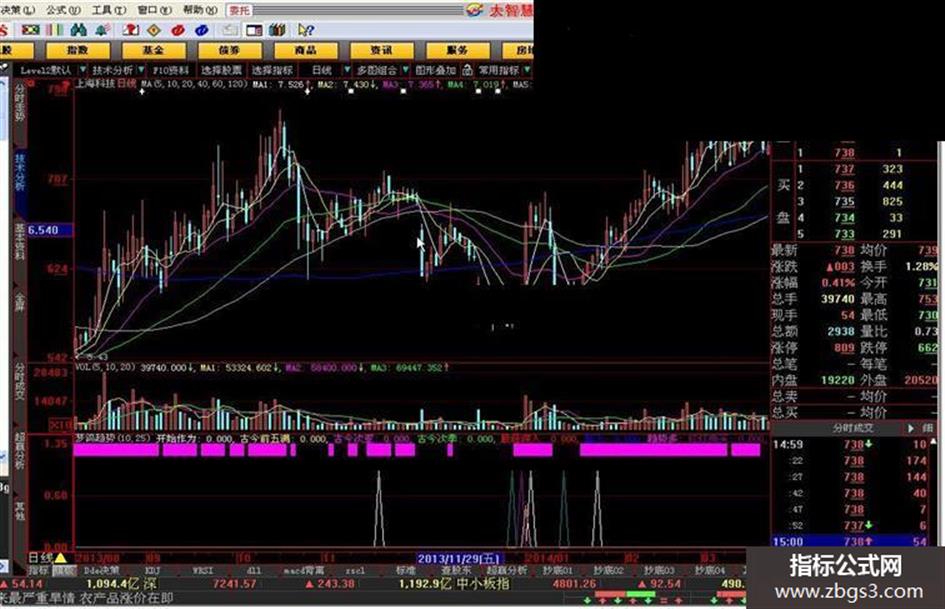Click 图形叠加 in the toolbar

(435, 70)
